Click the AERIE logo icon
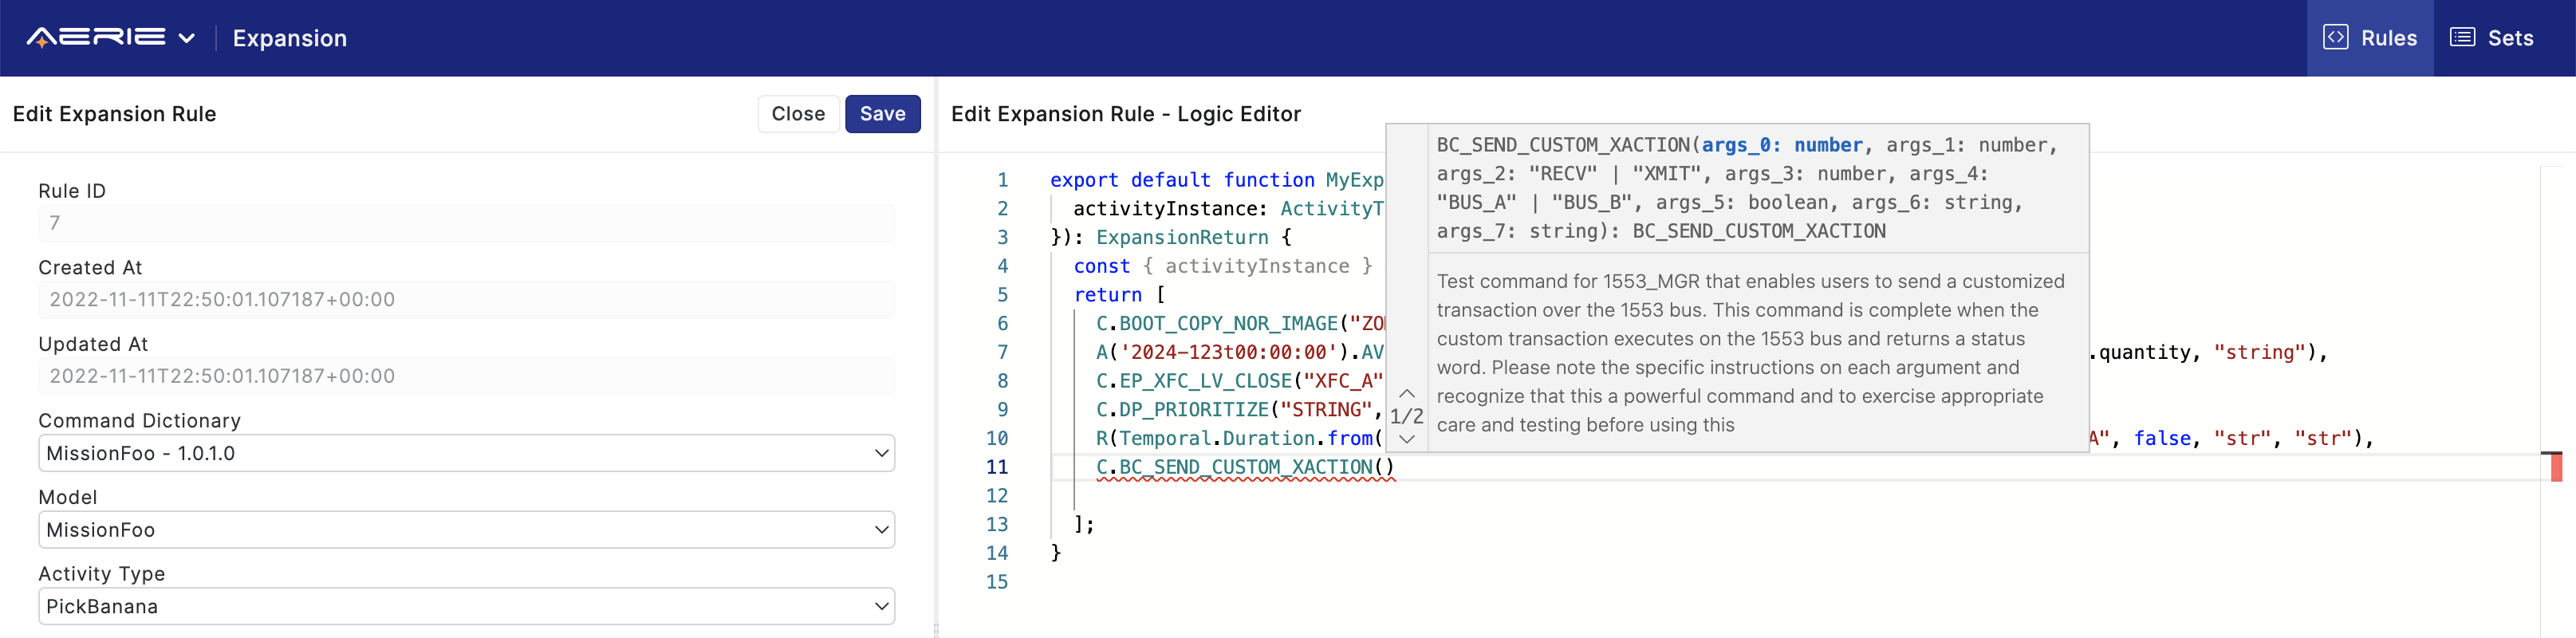 click(96, 38)
